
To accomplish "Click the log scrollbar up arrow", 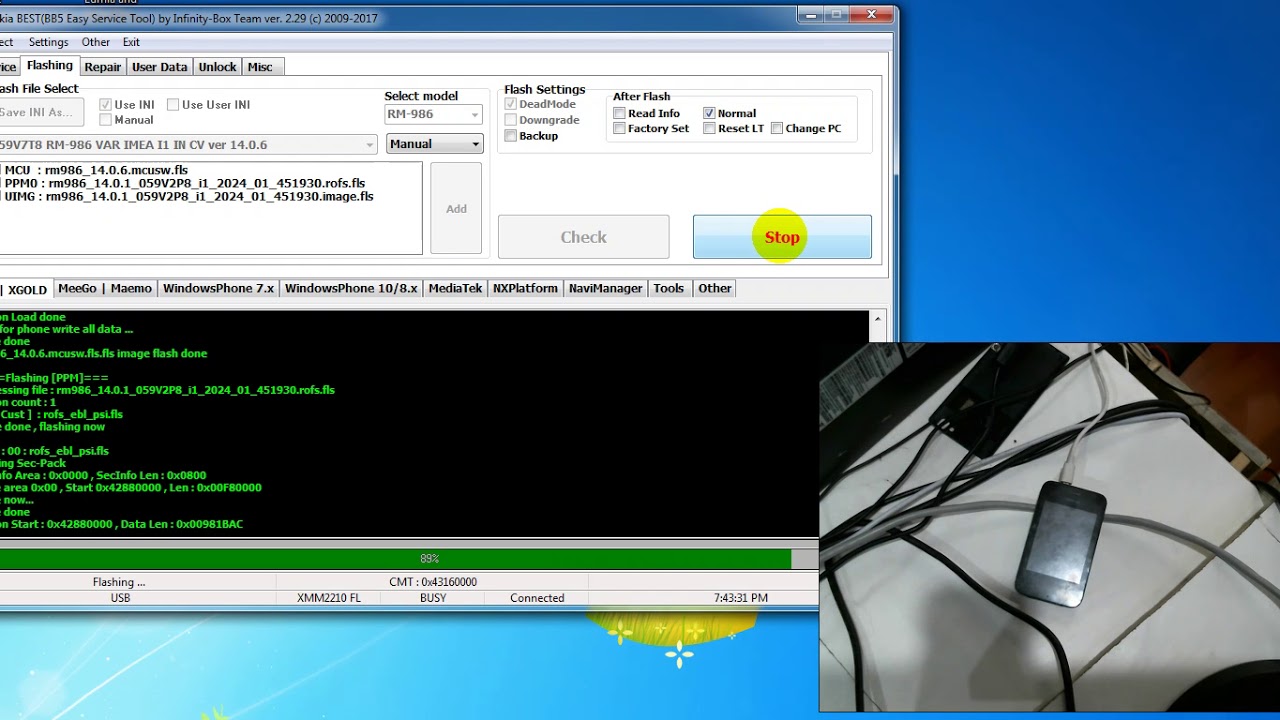I will 877,319.
